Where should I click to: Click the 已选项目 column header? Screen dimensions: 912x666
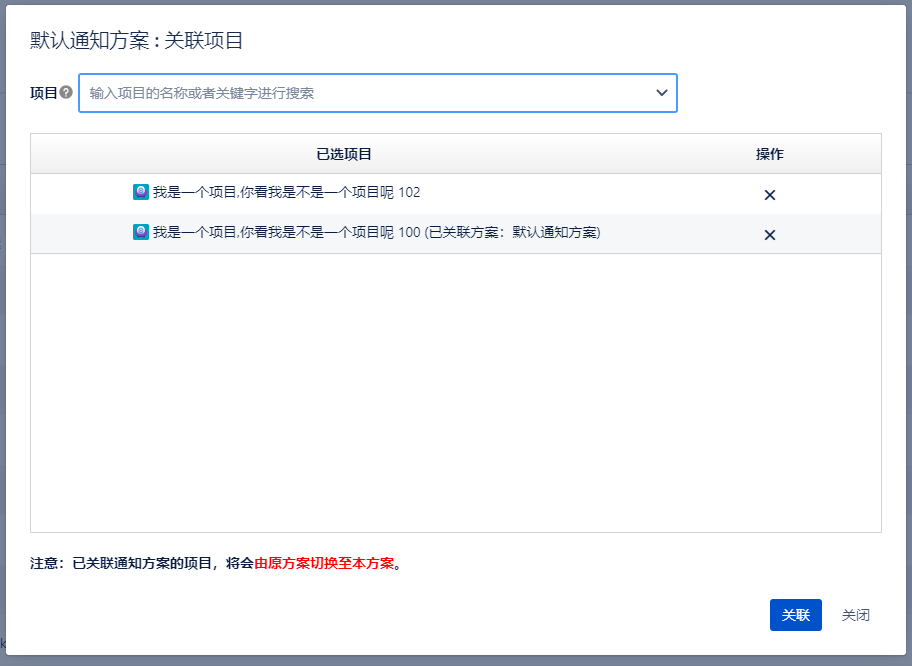tap(344, 154)
